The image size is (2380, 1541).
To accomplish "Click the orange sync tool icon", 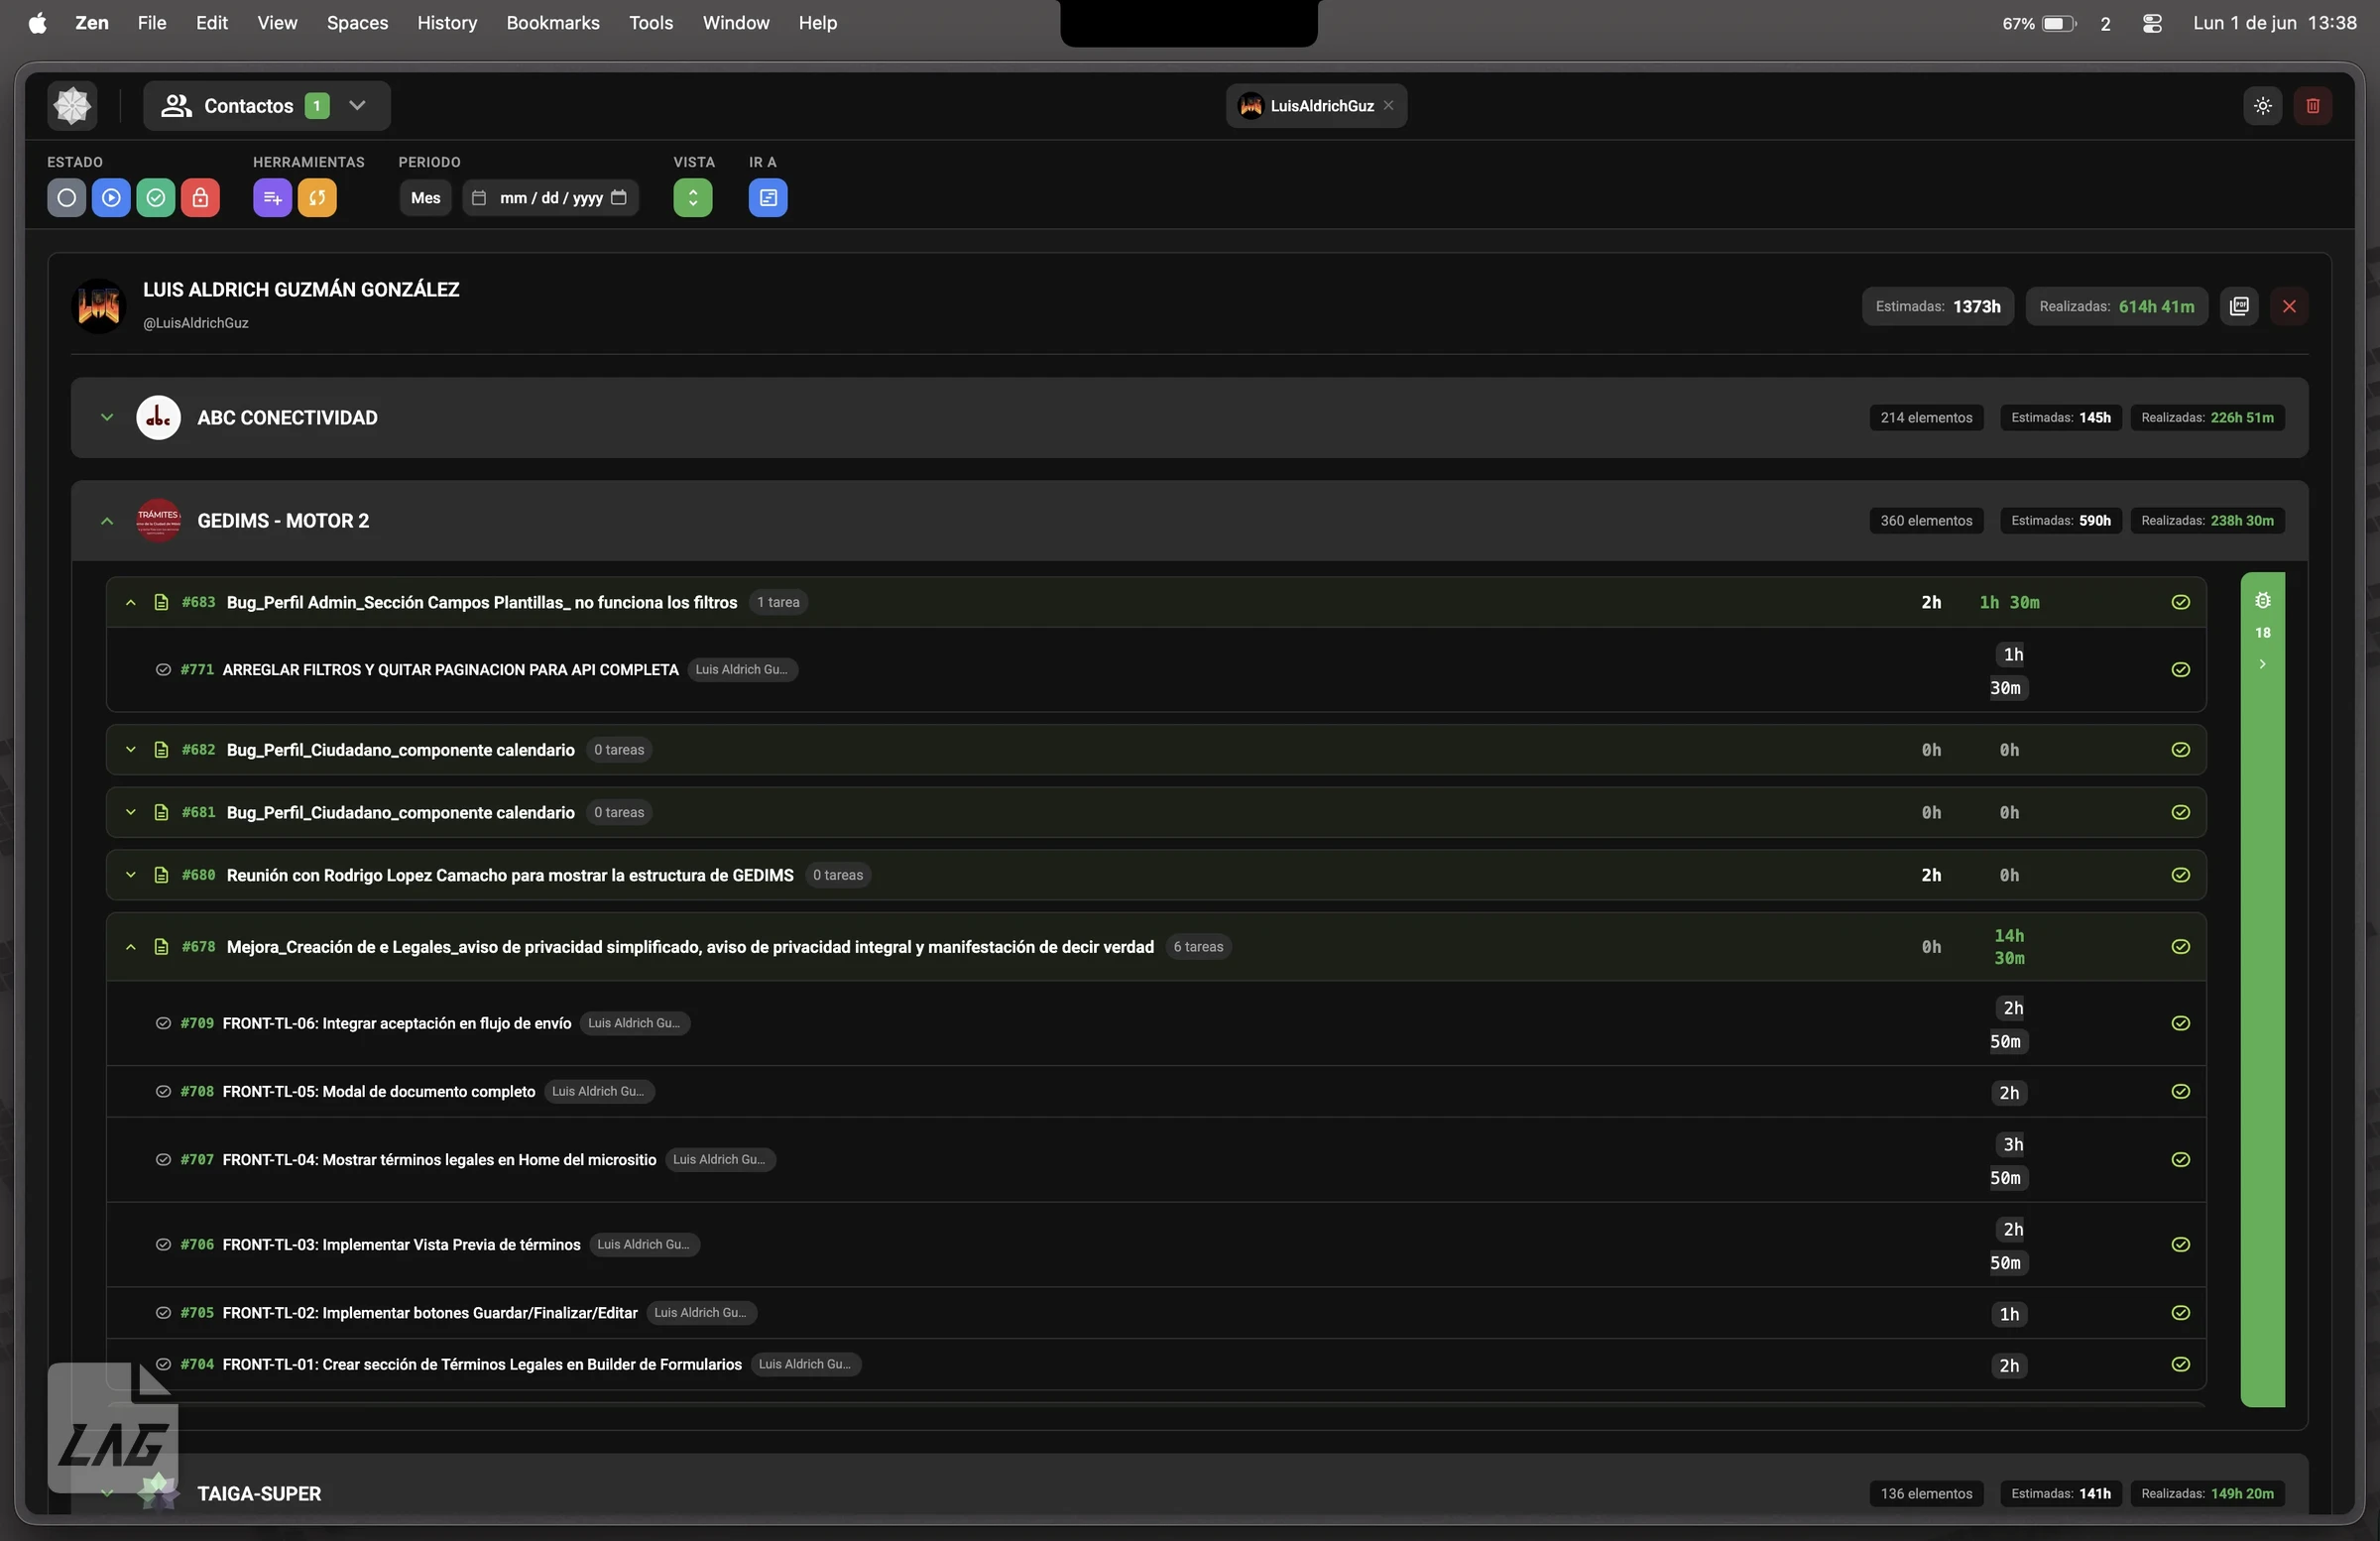I will [x=317, y=197].
